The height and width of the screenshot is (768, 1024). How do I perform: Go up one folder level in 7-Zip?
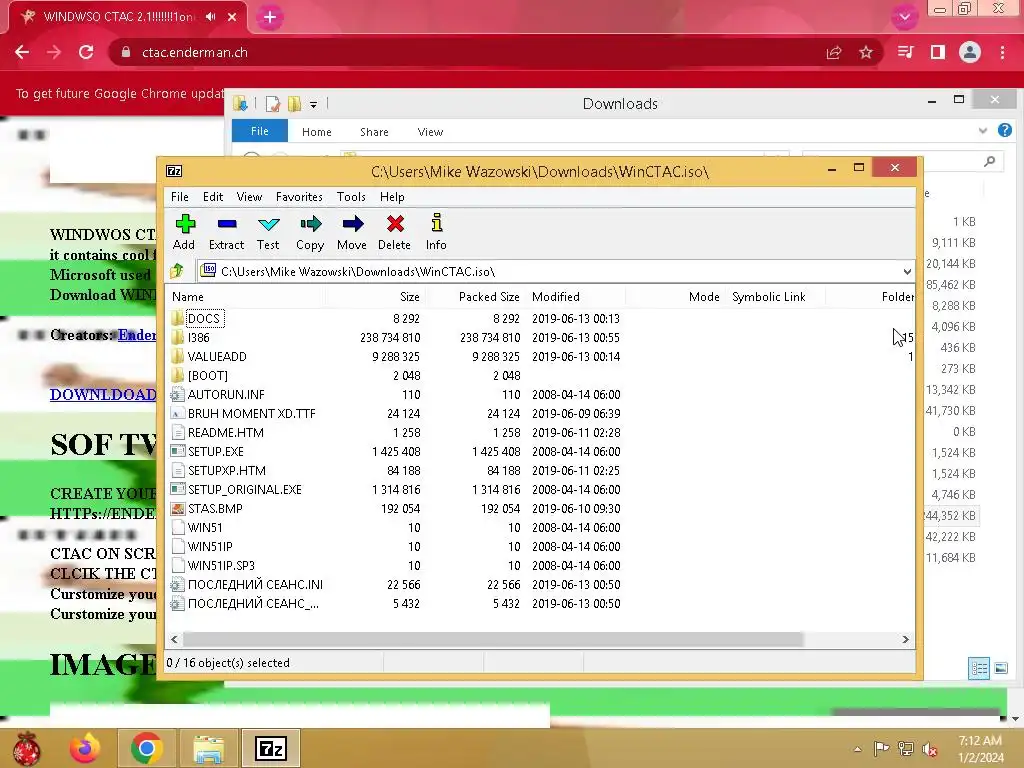[177, 271]
